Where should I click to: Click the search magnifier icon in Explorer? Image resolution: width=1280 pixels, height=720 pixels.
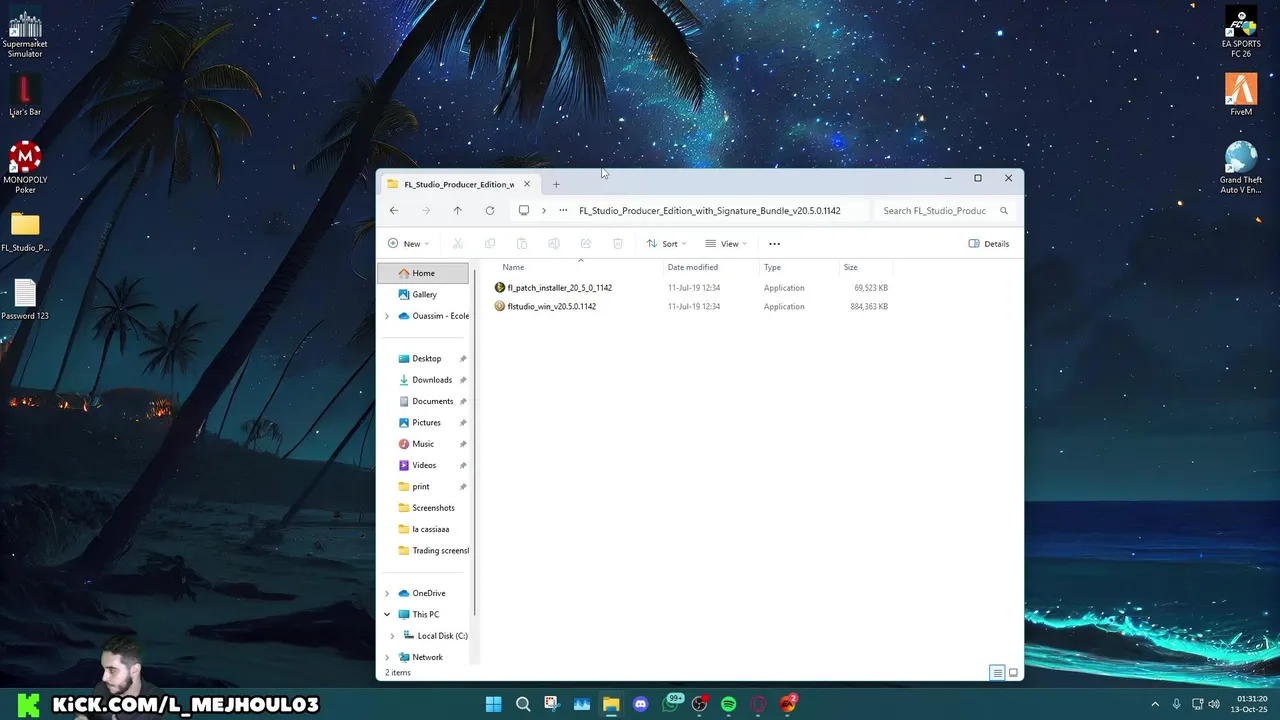[x=1004, y=211]
